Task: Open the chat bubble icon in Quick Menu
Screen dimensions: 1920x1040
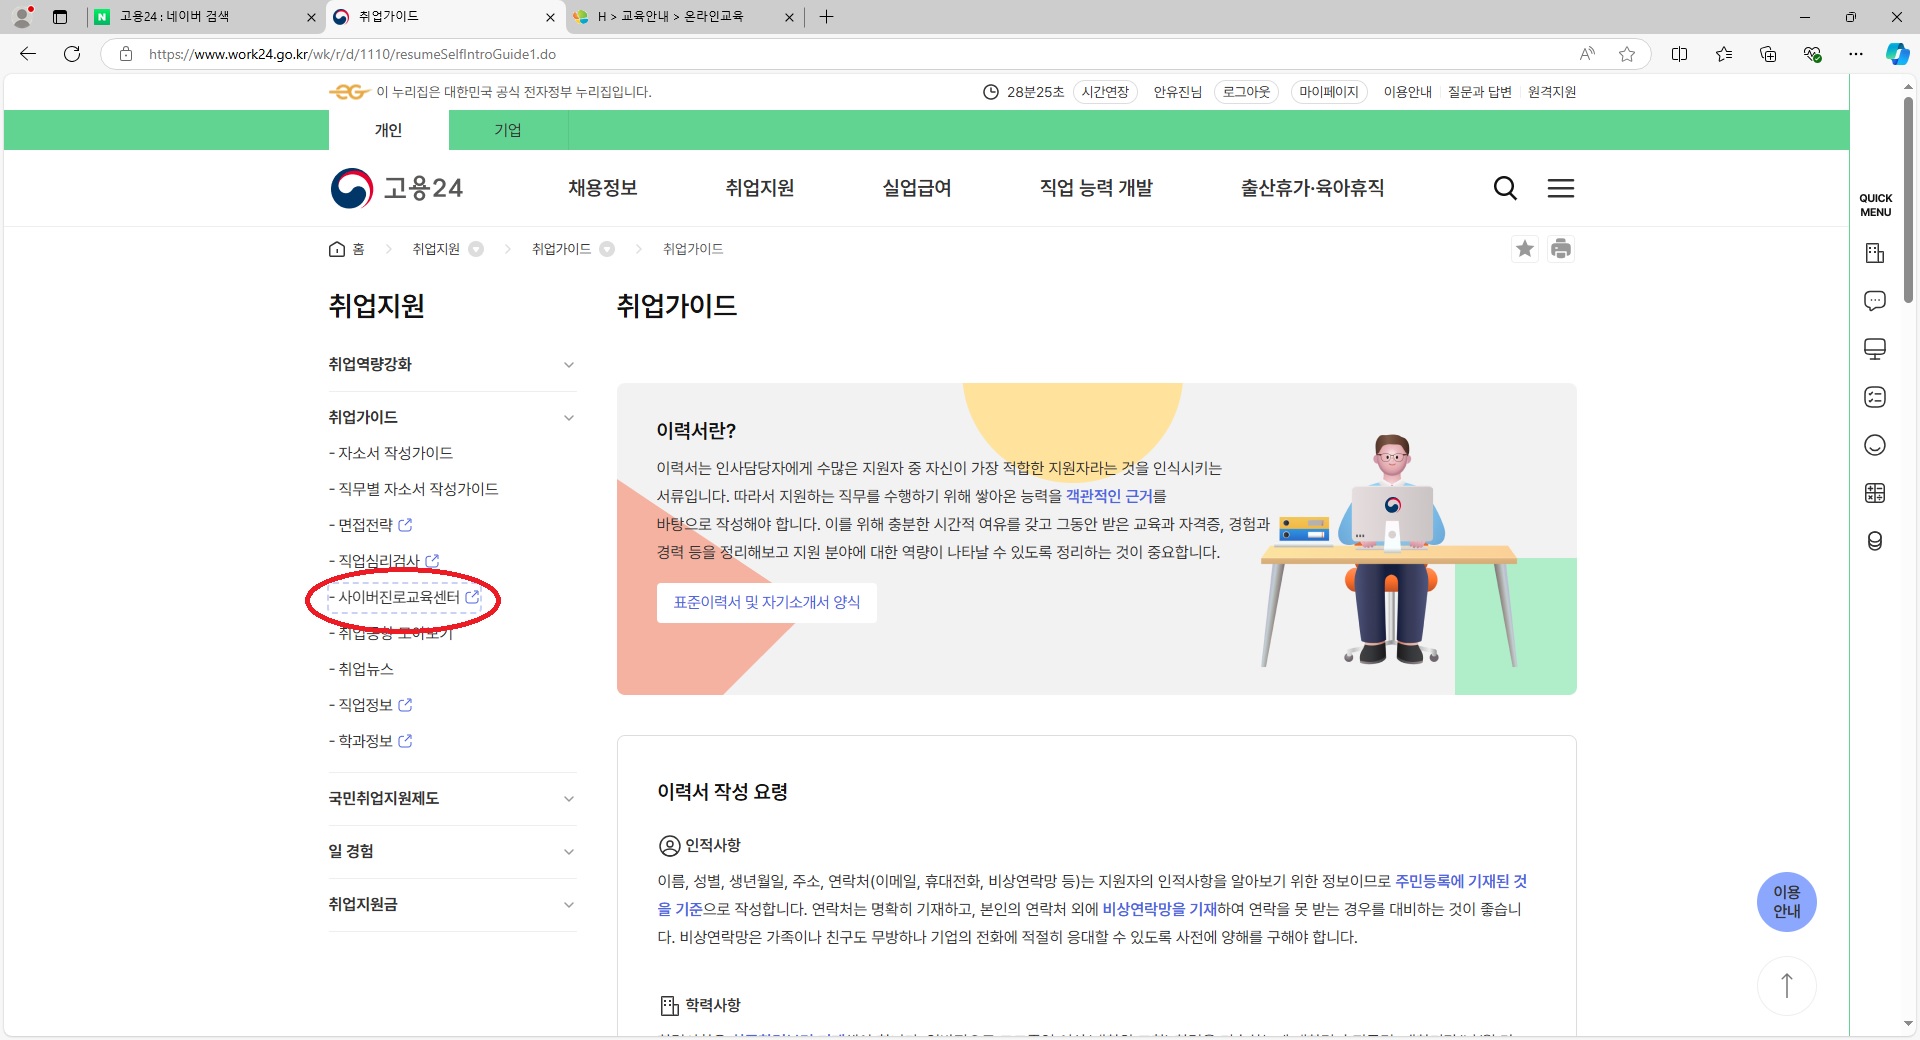Action: click(1875, 301)
